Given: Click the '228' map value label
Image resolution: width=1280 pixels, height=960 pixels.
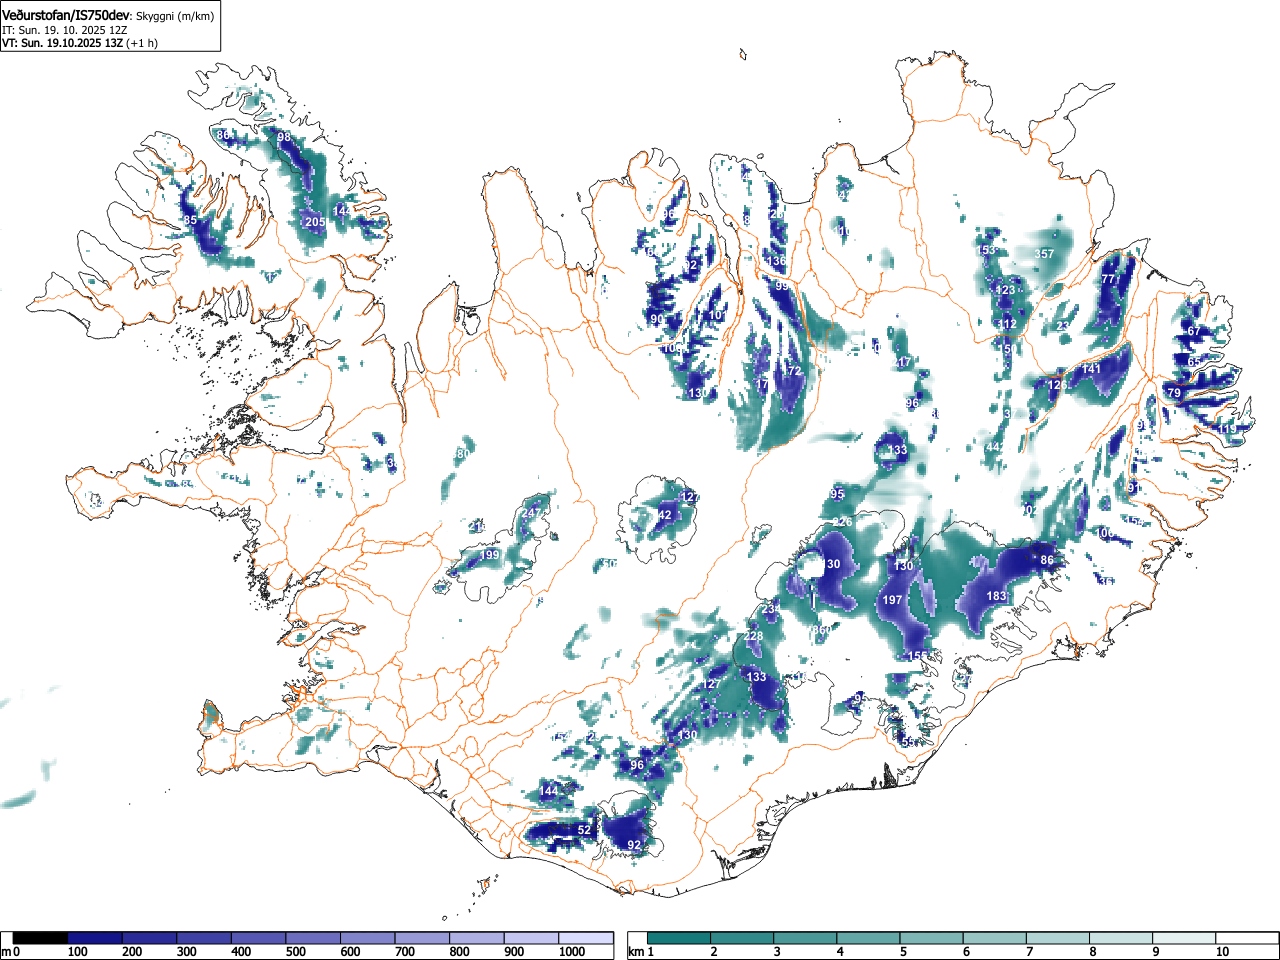Looking at the screenshot, I should [x=754, y=637].
